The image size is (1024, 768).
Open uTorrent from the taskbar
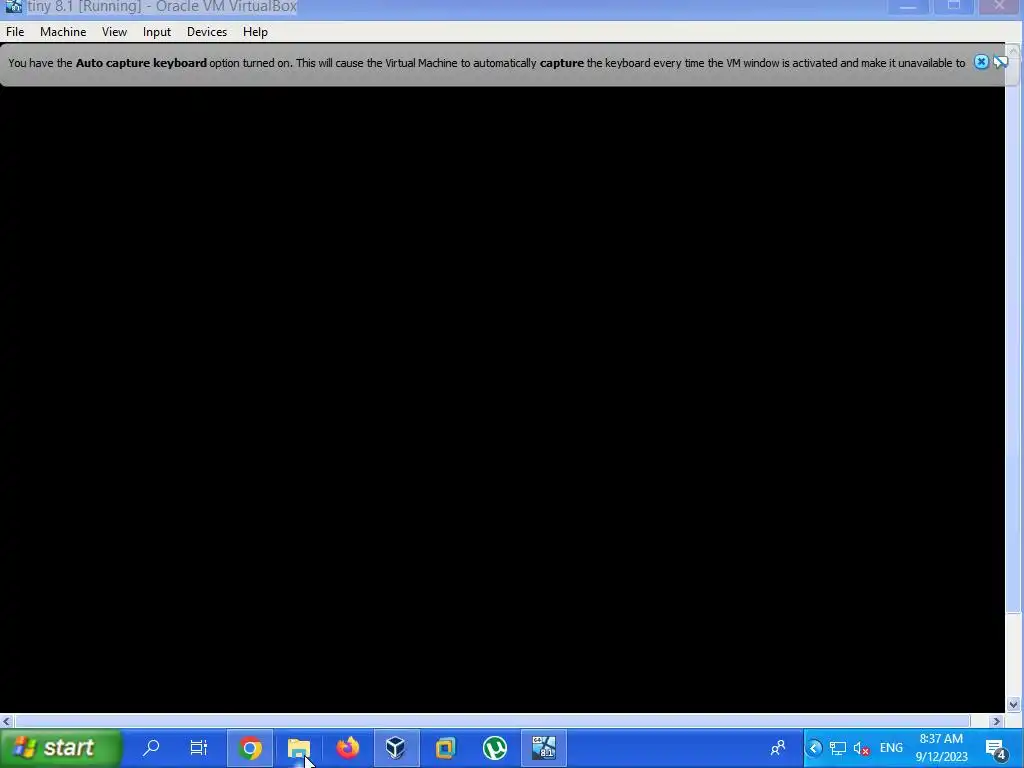click(494, 748)
